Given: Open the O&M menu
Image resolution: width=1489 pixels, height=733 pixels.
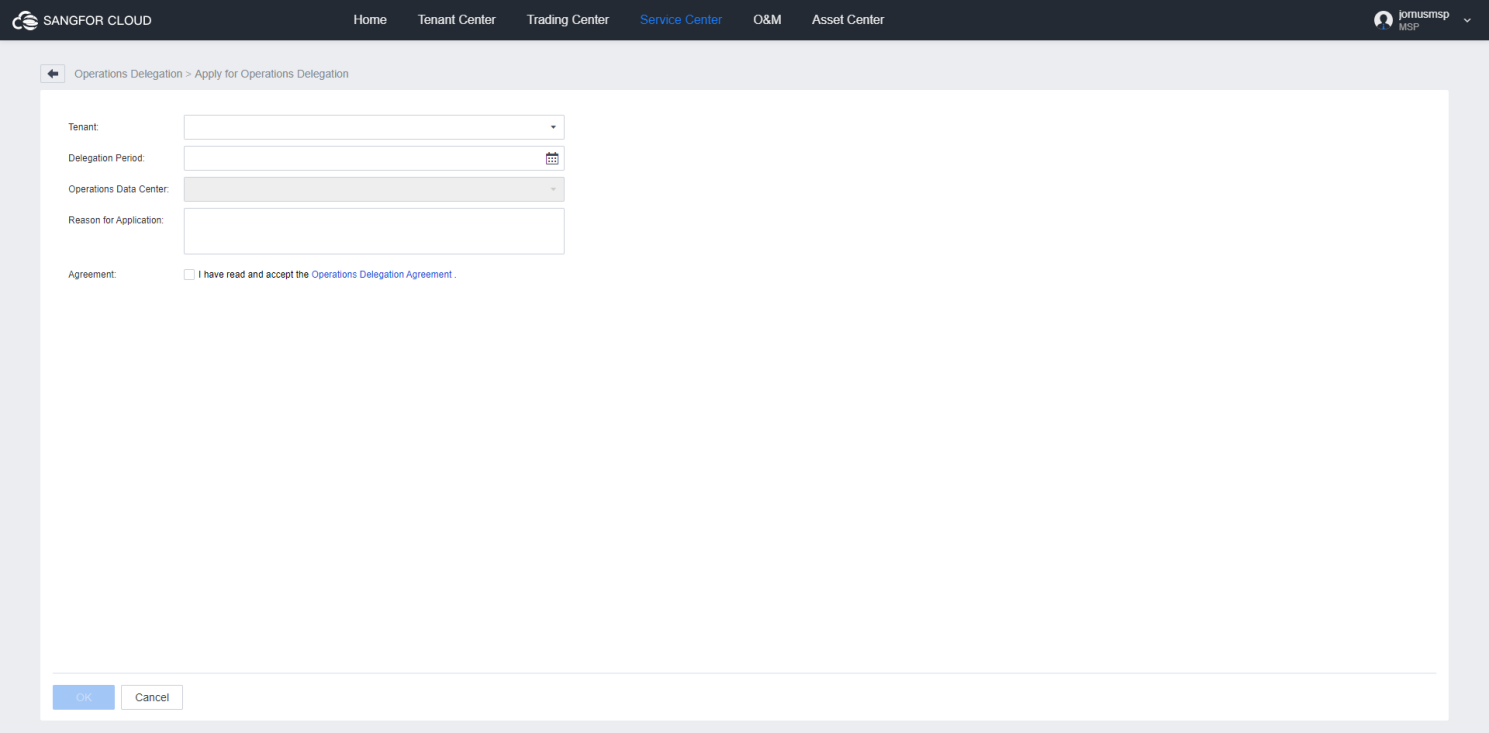Looking at the screenshot, I should (767, 20).
